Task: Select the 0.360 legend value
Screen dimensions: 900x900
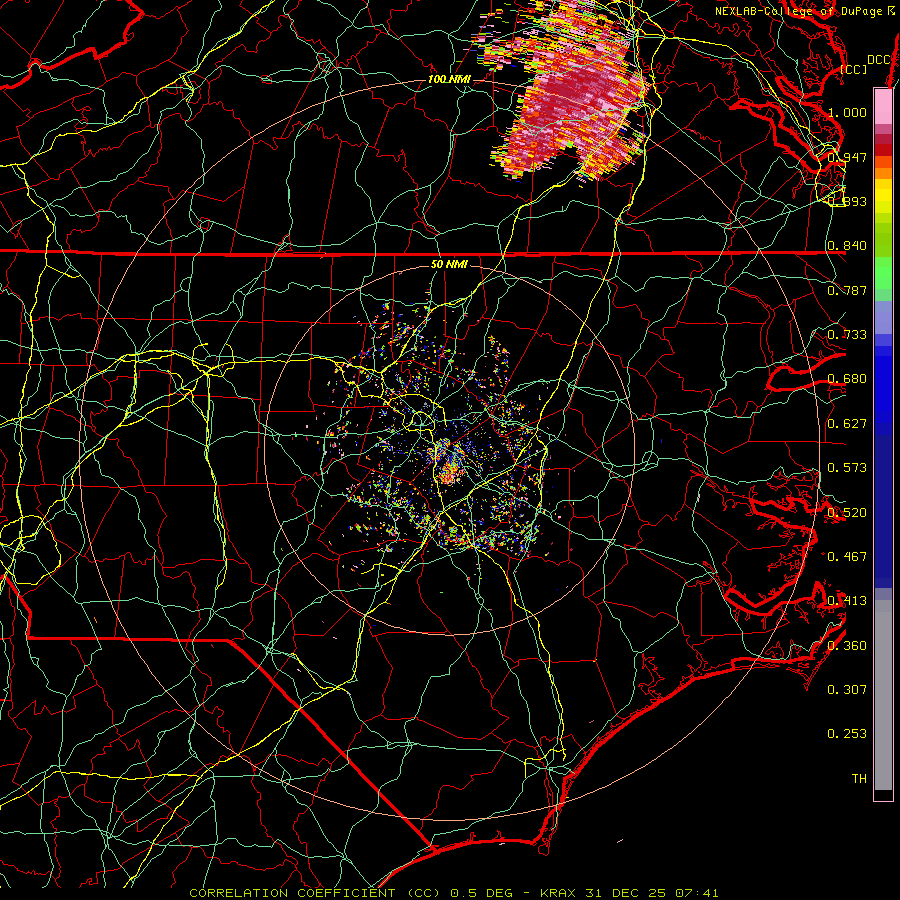Action: (x=847, y=646)
